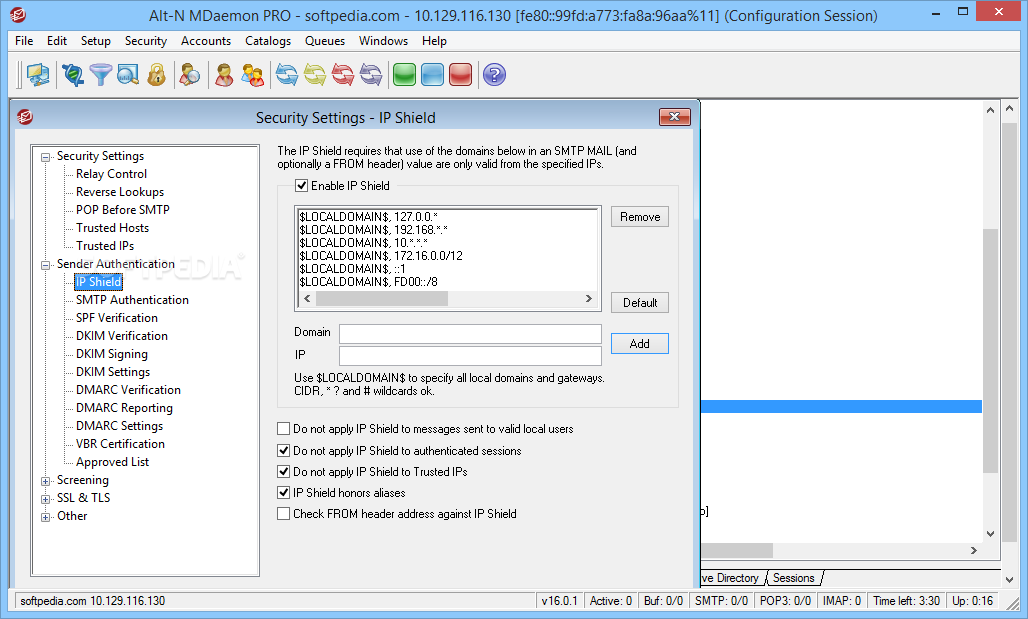
Task: Open Trusted Hosts in the tree
Action: [112, 228]
